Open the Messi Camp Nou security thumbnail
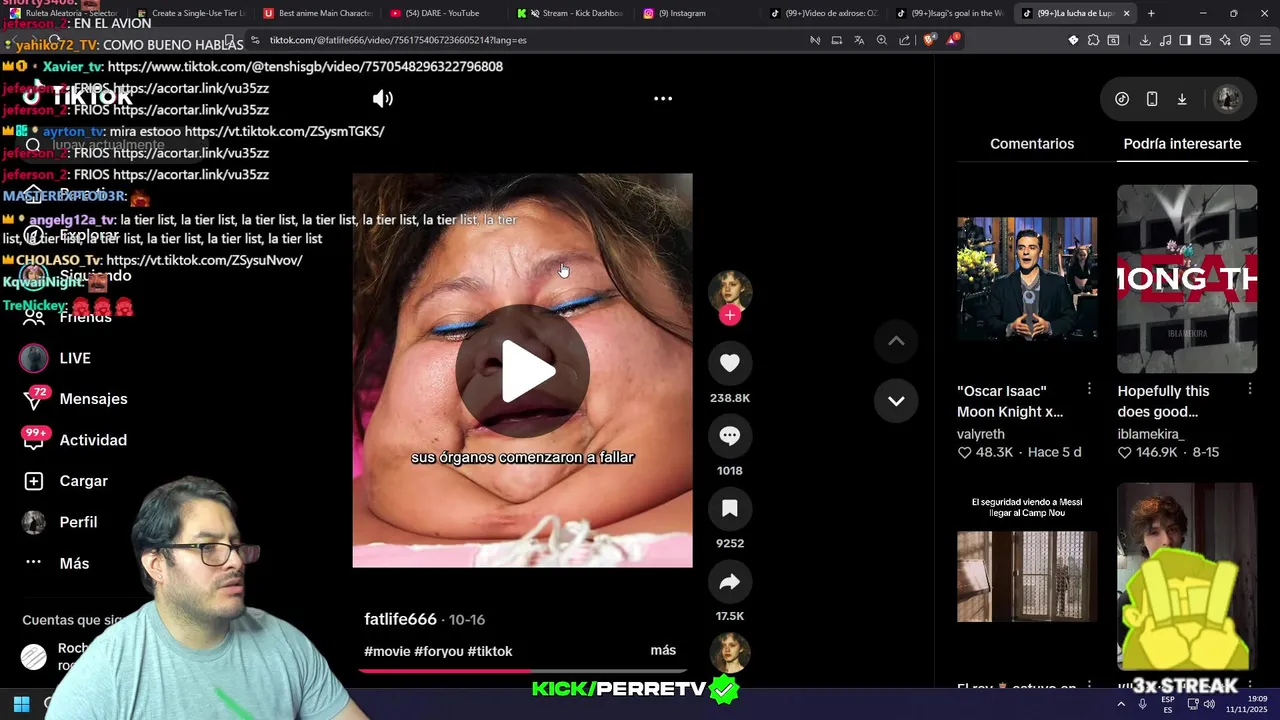This screenshot has width=1280, height=720. (1027, 576)
